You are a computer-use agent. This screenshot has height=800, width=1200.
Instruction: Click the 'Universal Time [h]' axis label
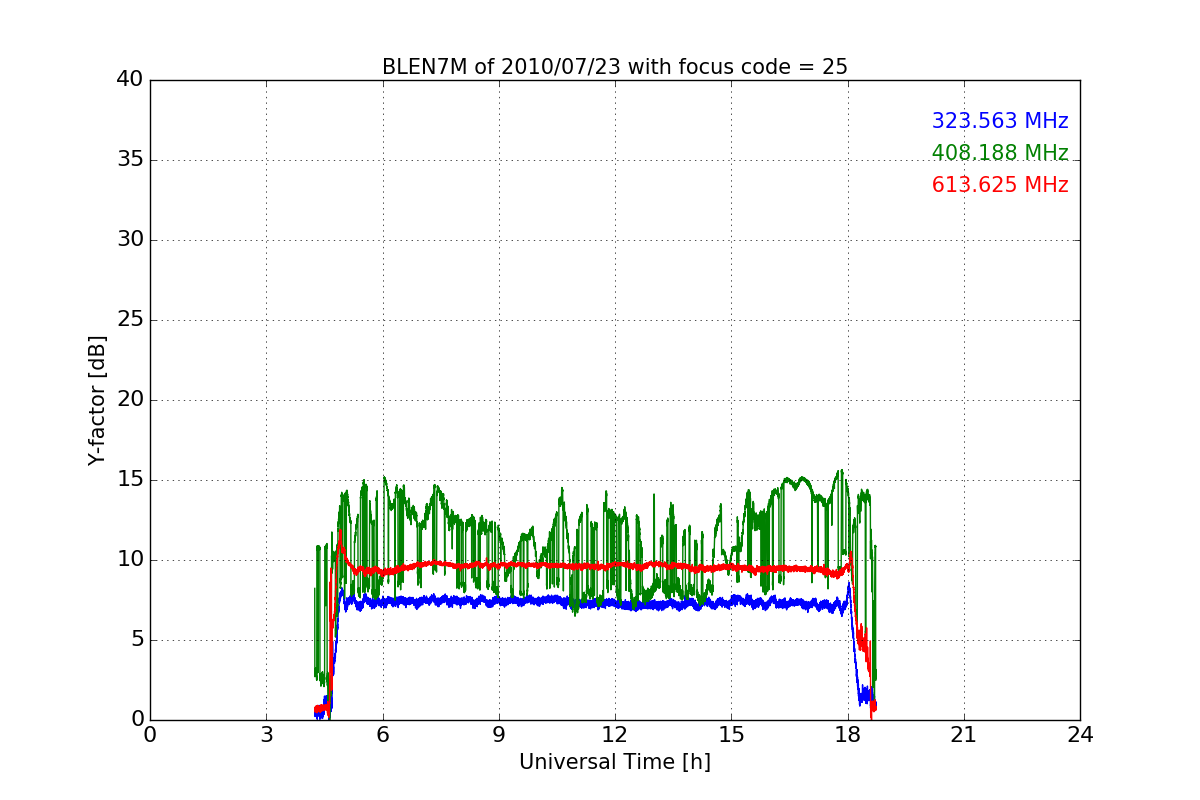tap(615, 762)
